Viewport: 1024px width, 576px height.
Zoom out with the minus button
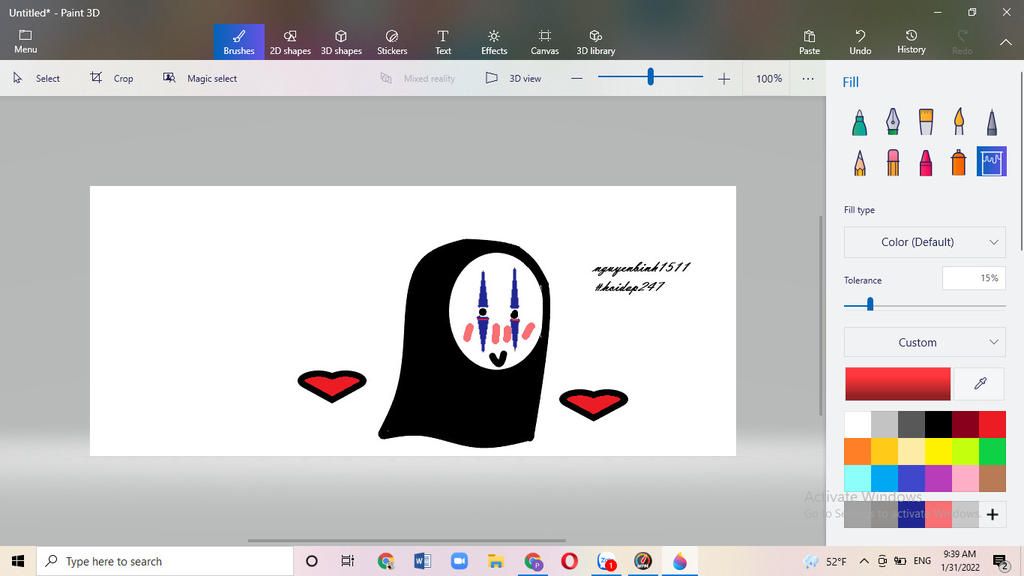(577, 78)
